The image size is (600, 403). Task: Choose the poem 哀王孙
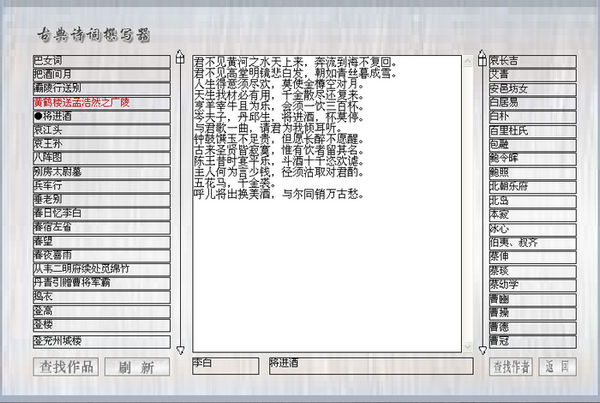coord(102,144)
